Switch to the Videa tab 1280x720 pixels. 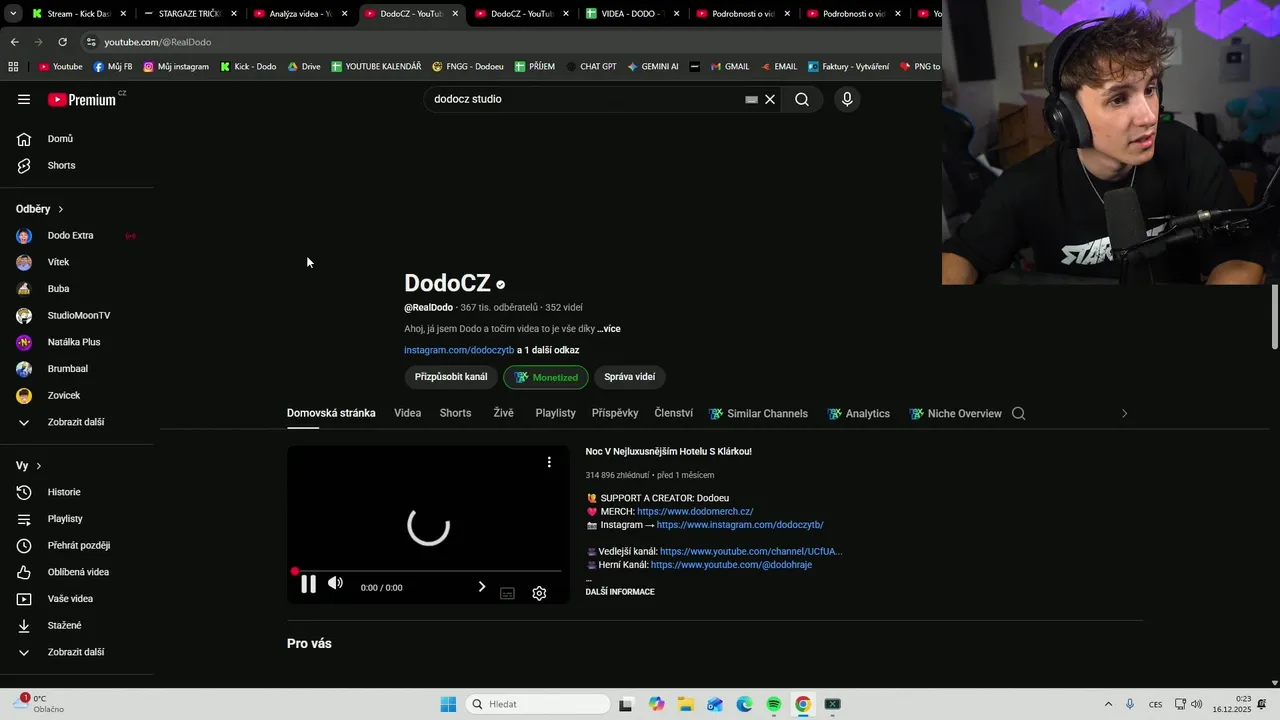pyautogui.click(x=407, y=413)
